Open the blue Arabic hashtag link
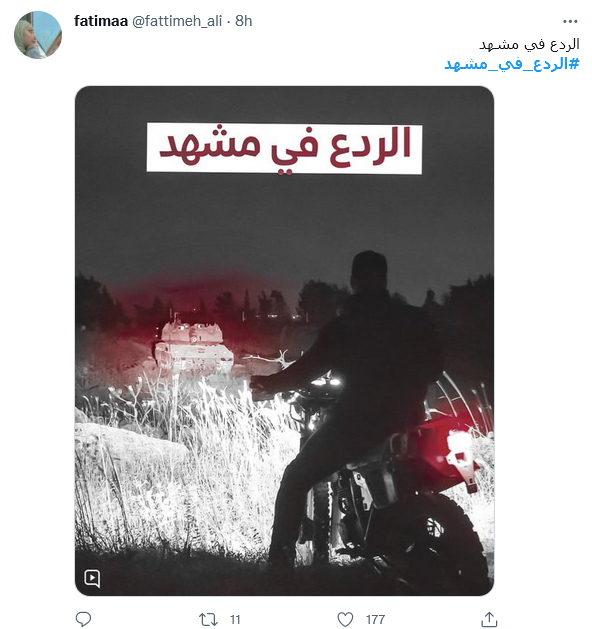The image size is (592, 629). pos(512,64)
